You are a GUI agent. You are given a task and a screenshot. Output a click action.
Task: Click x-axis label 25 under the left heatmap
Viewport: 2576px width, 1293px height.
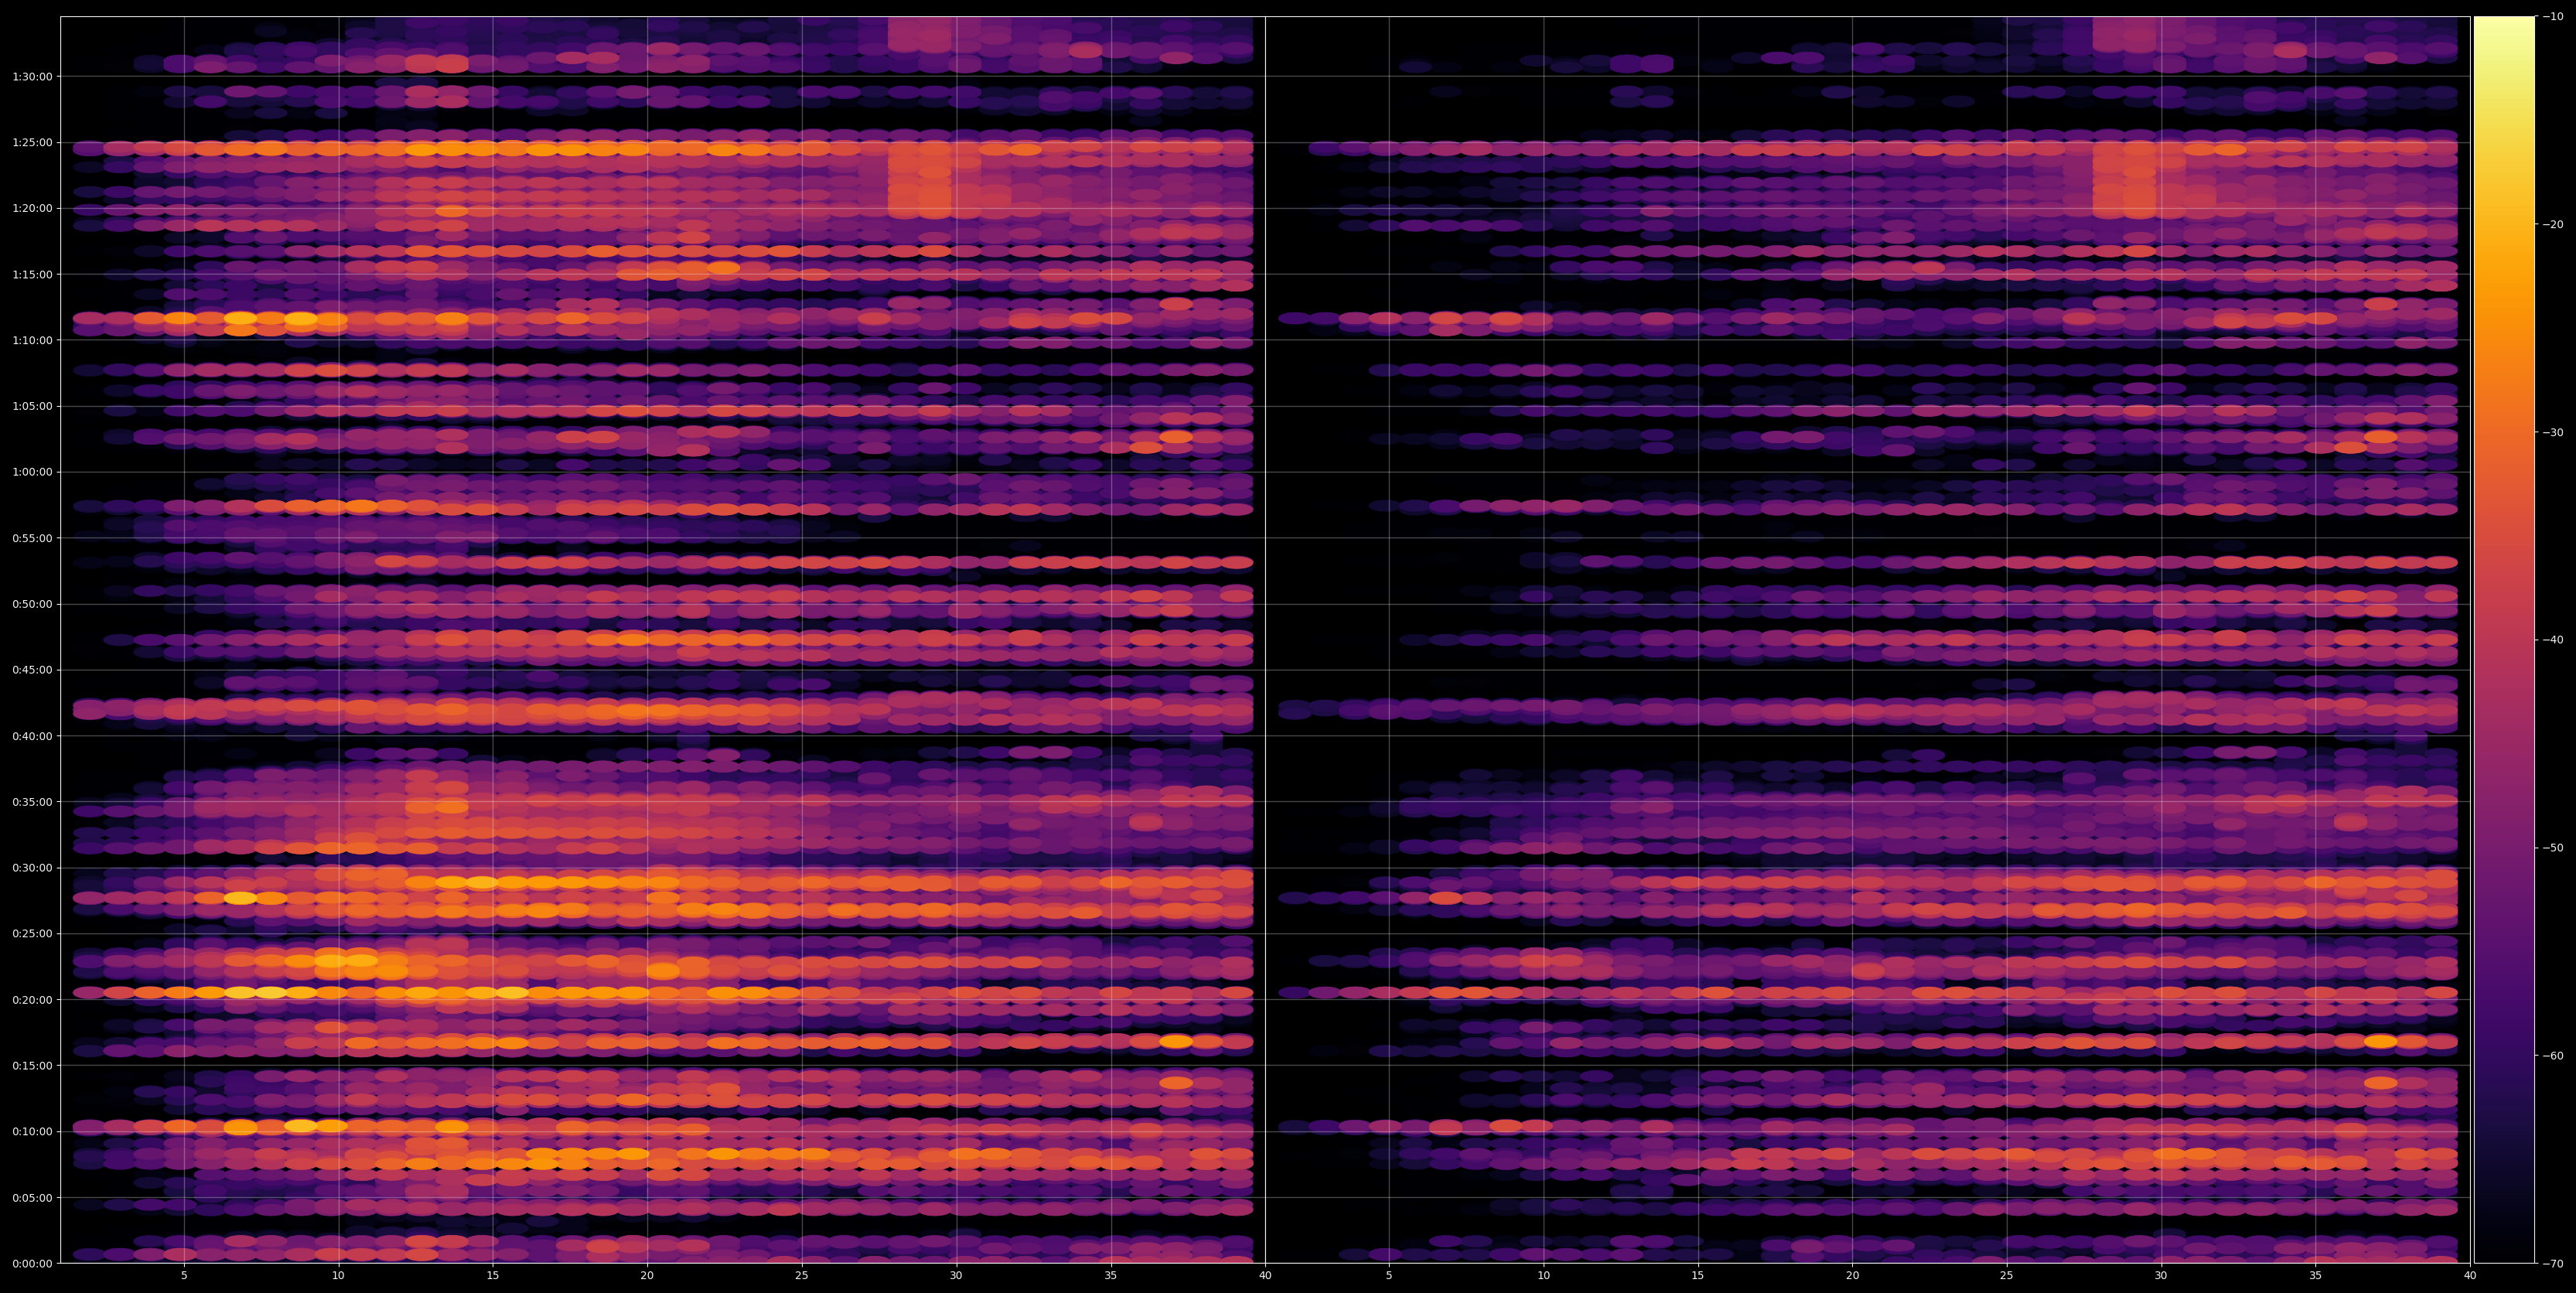pos(802,1276)
